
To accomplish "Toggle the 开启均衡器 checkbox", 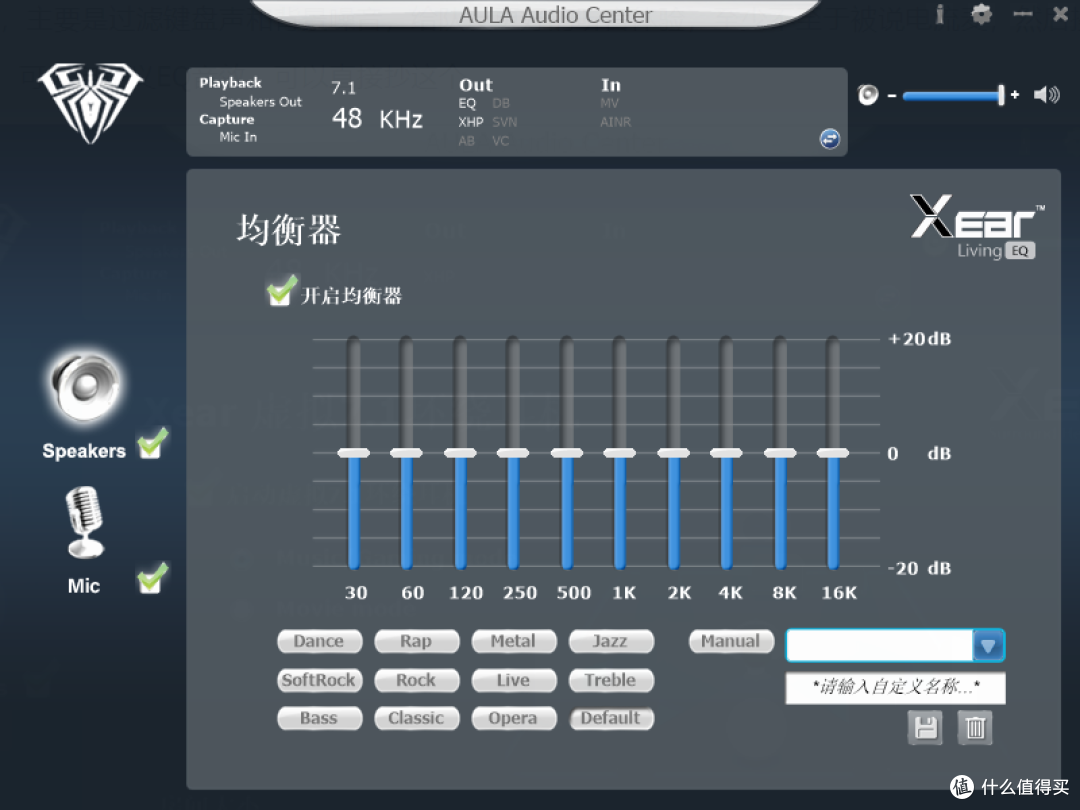I will pos(281,291).
